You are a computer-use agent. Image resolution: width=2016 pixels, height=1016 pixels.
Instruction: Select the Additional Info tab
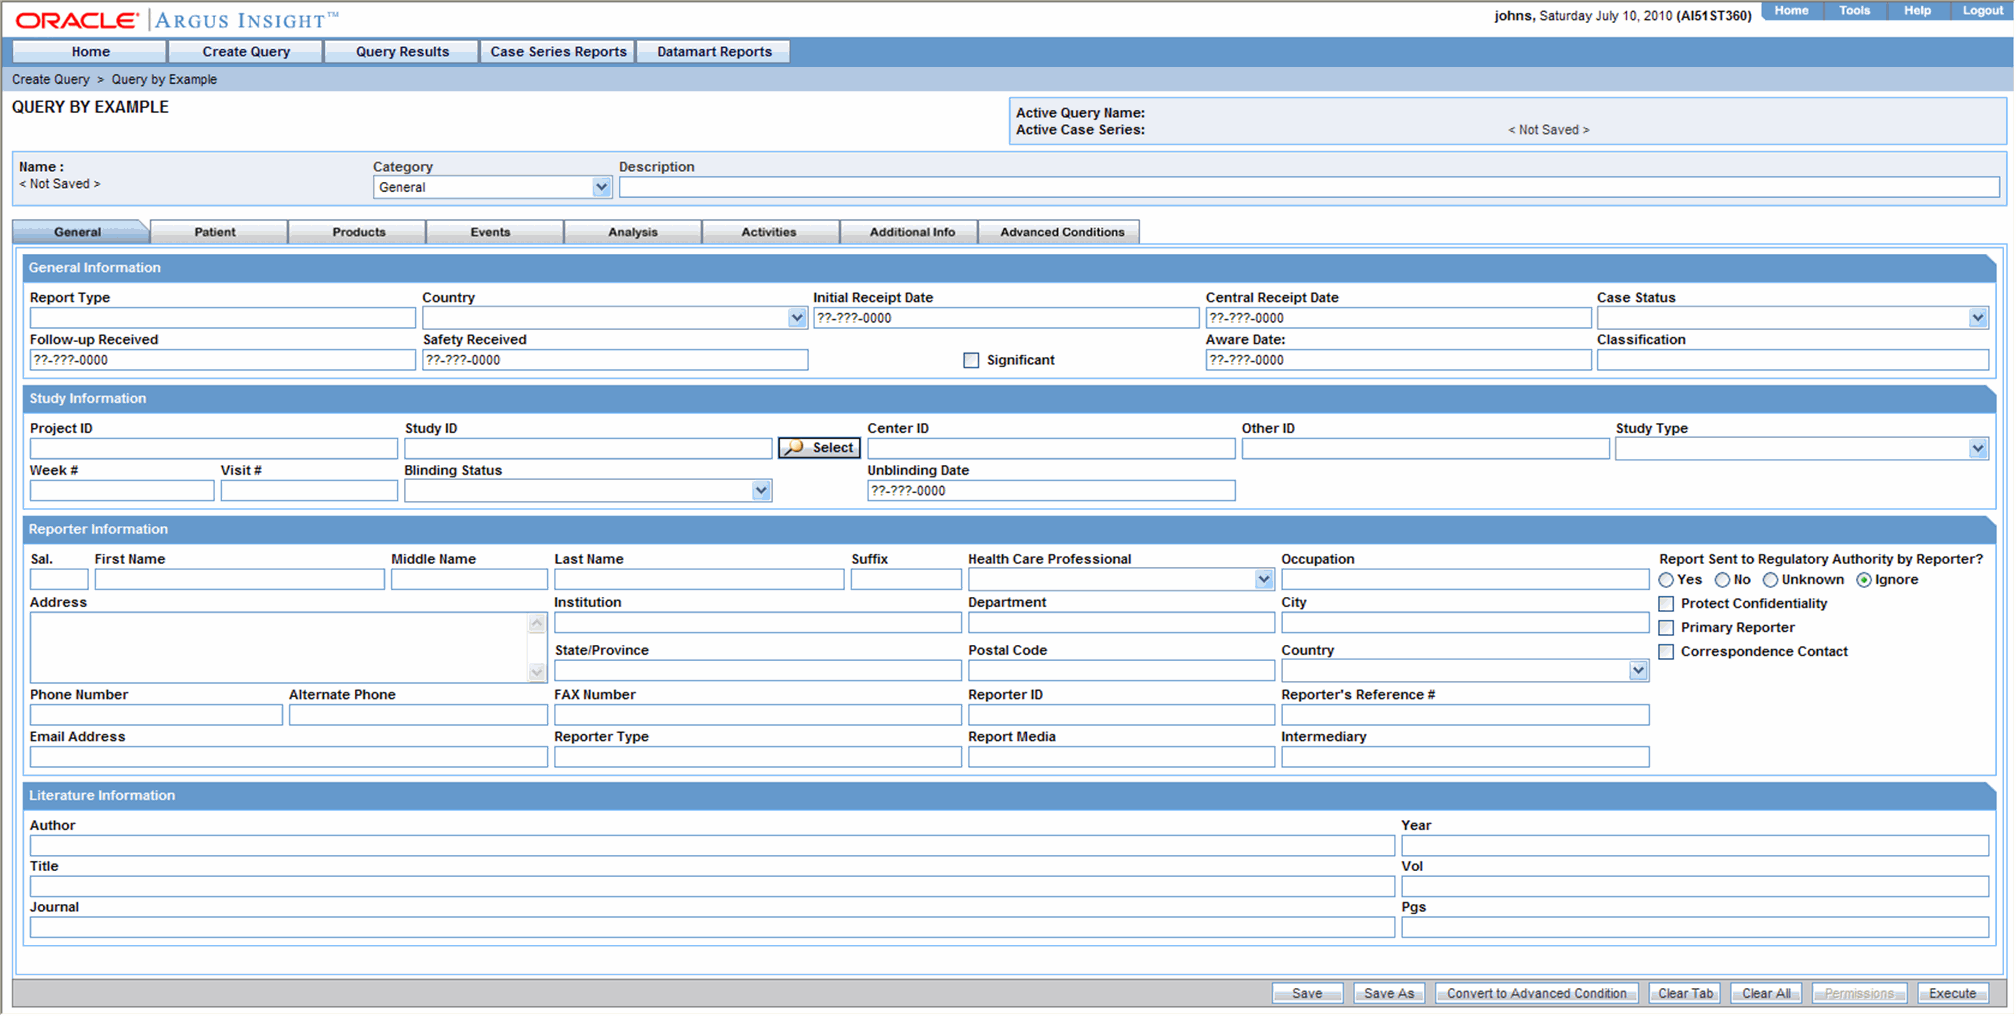click(x=912, y=232)
